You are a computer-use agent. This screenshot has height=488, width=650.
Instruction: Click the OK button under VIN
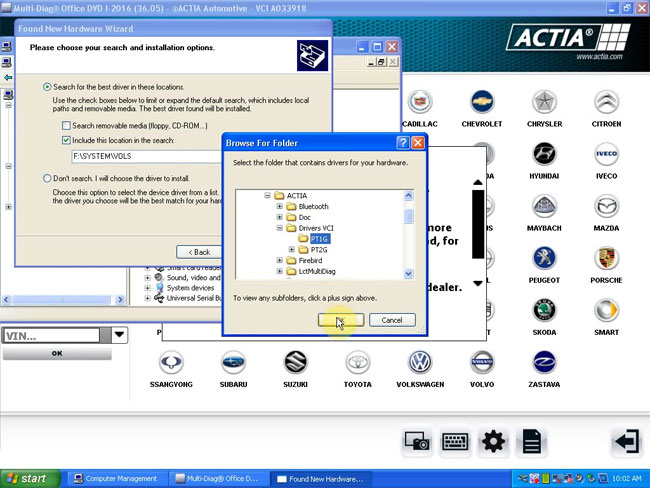pos(57,353)
